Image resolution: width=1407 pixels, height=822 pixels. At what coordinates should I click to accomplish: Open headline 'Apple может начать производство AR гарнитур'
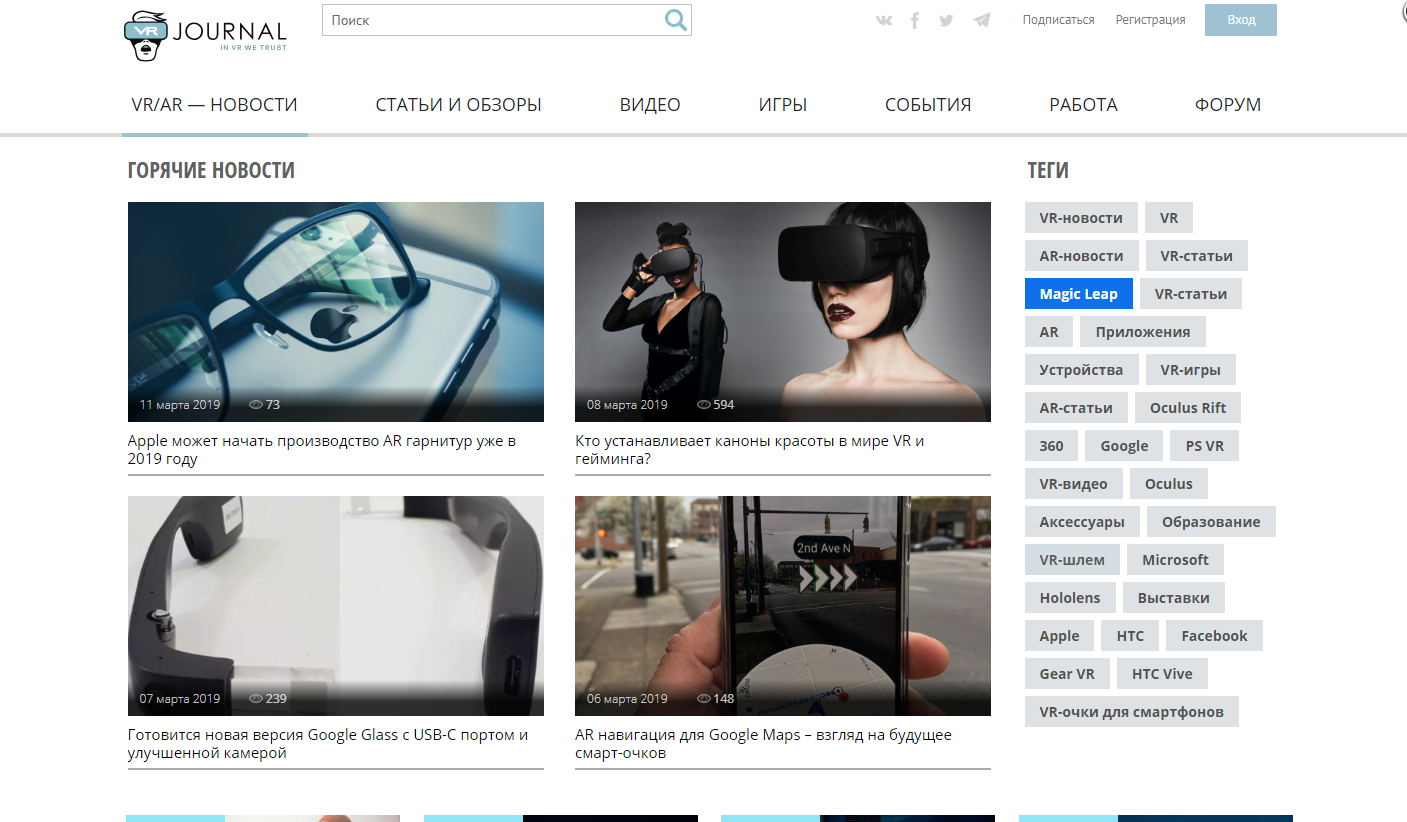coord(322,450)
